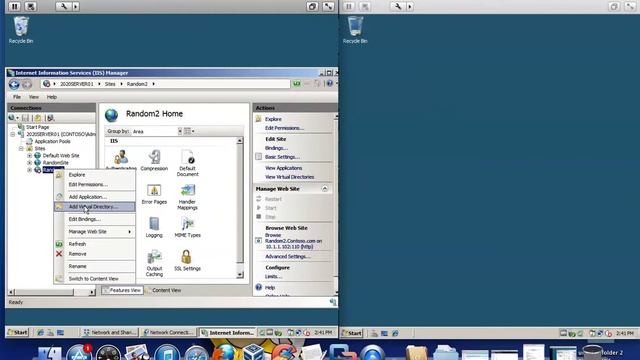Choose Rename from the context menu
This screenshot has width=640, height=360.
click(95, 266)
